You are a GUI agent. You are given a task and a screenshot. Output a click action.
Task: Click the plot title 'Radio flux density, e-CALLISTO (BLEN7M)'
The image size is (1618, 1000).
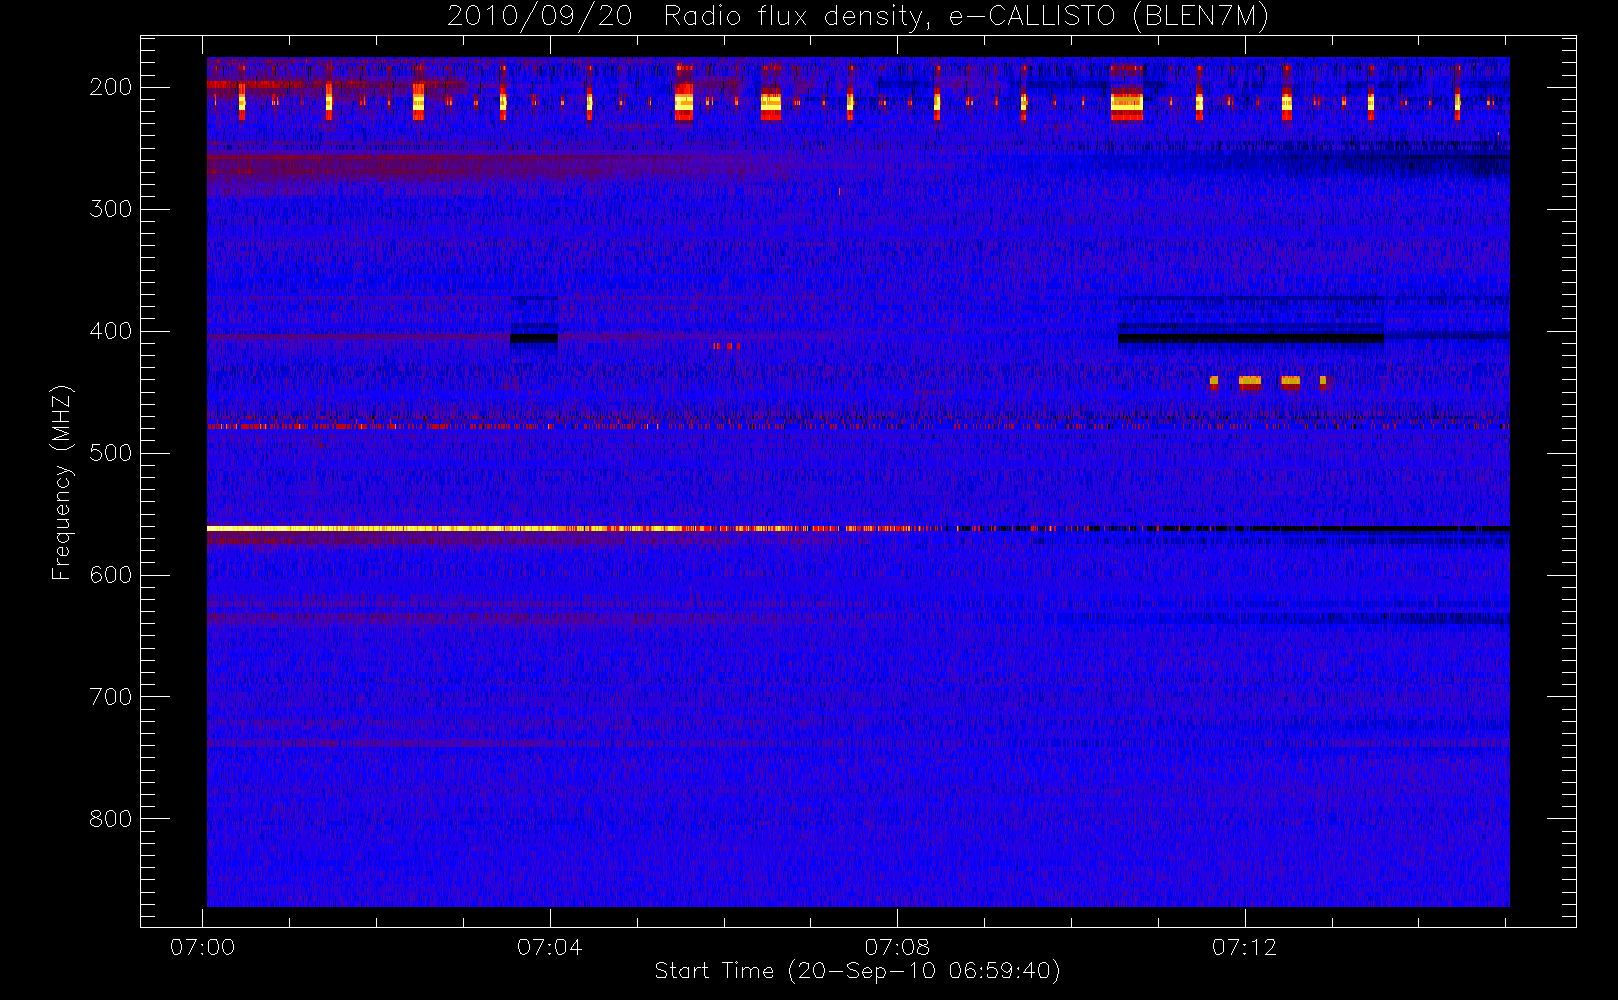(966, 17)
